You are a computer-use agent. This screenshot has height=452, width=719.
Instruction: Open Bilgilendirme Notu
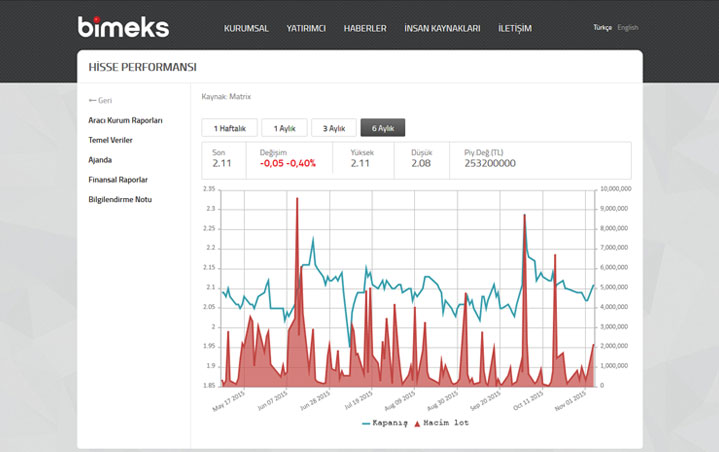click(120, 199)
